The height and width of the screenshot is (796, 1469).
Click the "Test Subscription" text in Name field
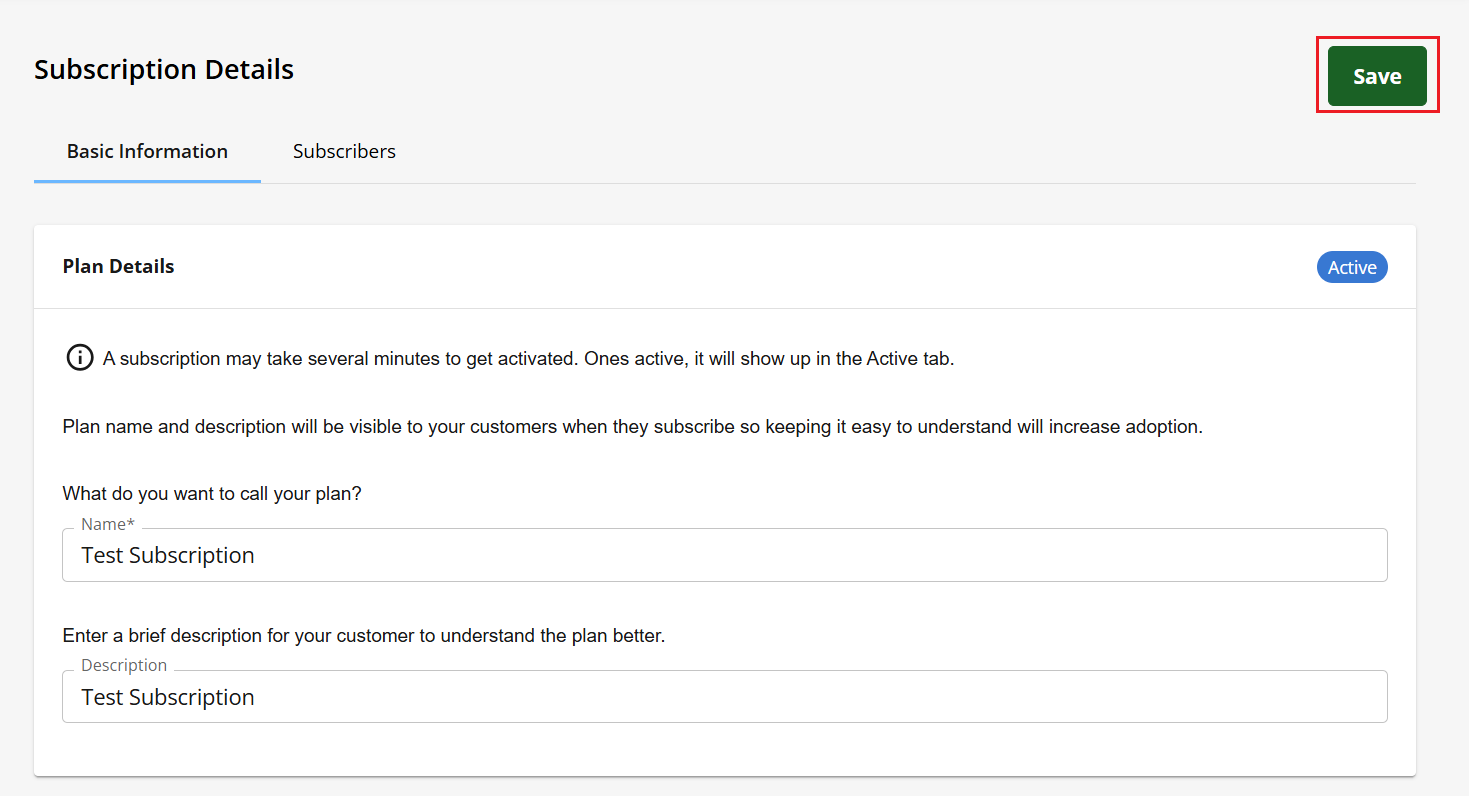[168, 556]
